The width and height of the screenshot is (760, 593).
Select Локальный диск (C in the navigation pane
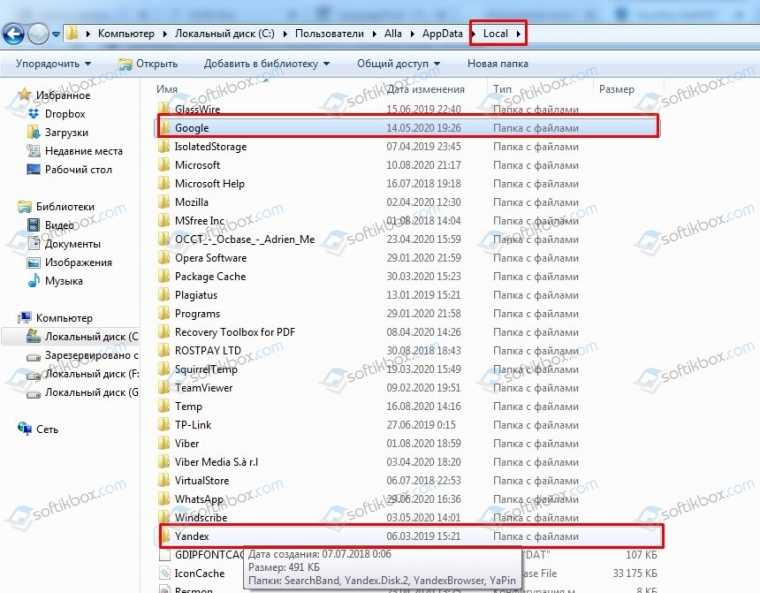(x=92, y=337)
